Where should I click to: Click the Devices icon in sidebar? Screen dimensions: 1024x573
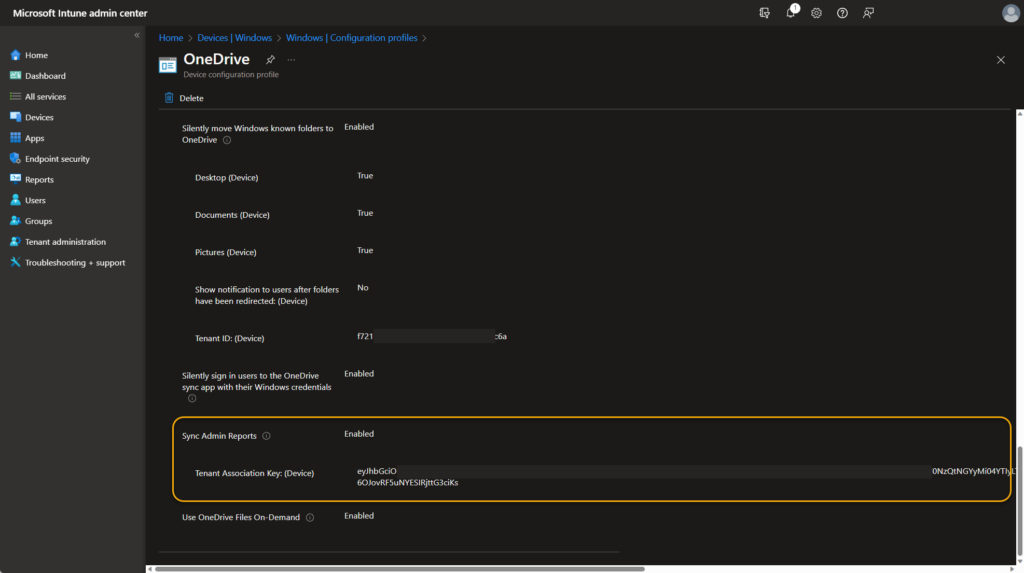coord(16,117)
